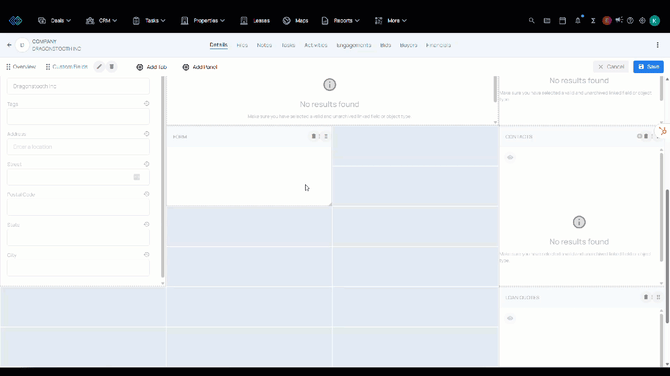
Task: Expand the Reports menu
Action: (x=341, y=21)
